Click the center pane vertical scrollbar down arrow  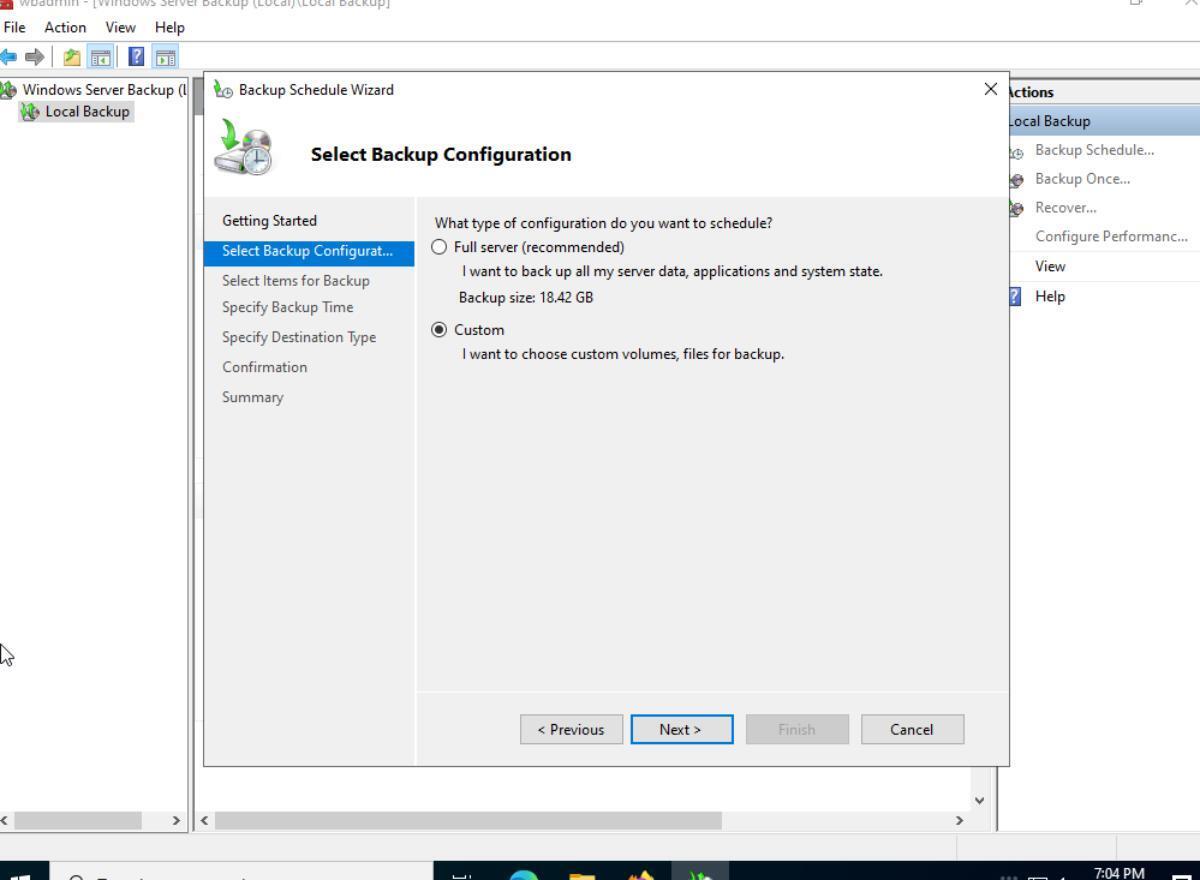point(978,800)
